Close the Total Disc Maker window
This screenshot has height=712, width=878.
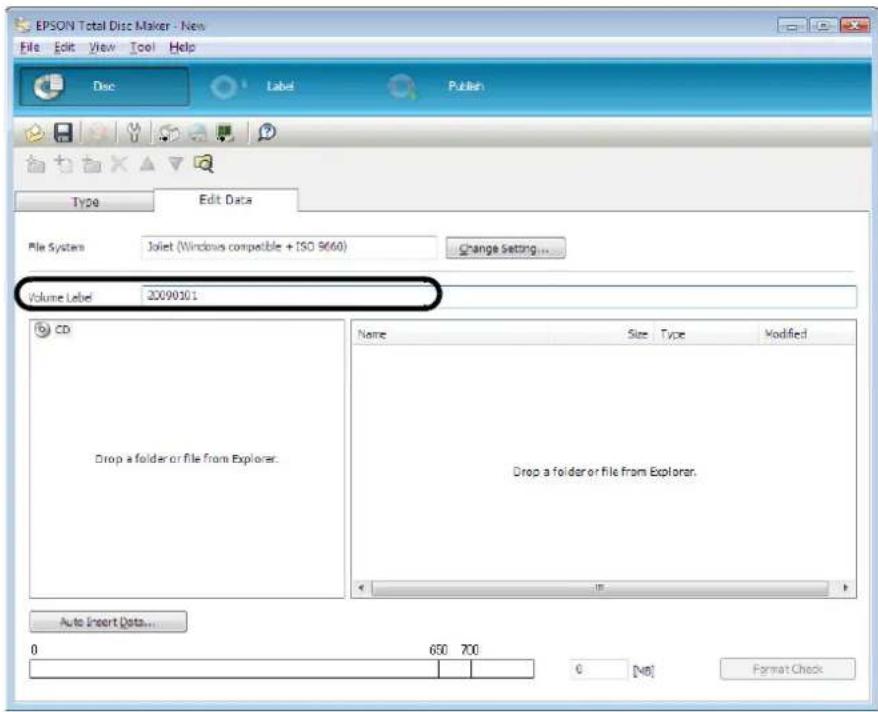click(x=855, y=26)
